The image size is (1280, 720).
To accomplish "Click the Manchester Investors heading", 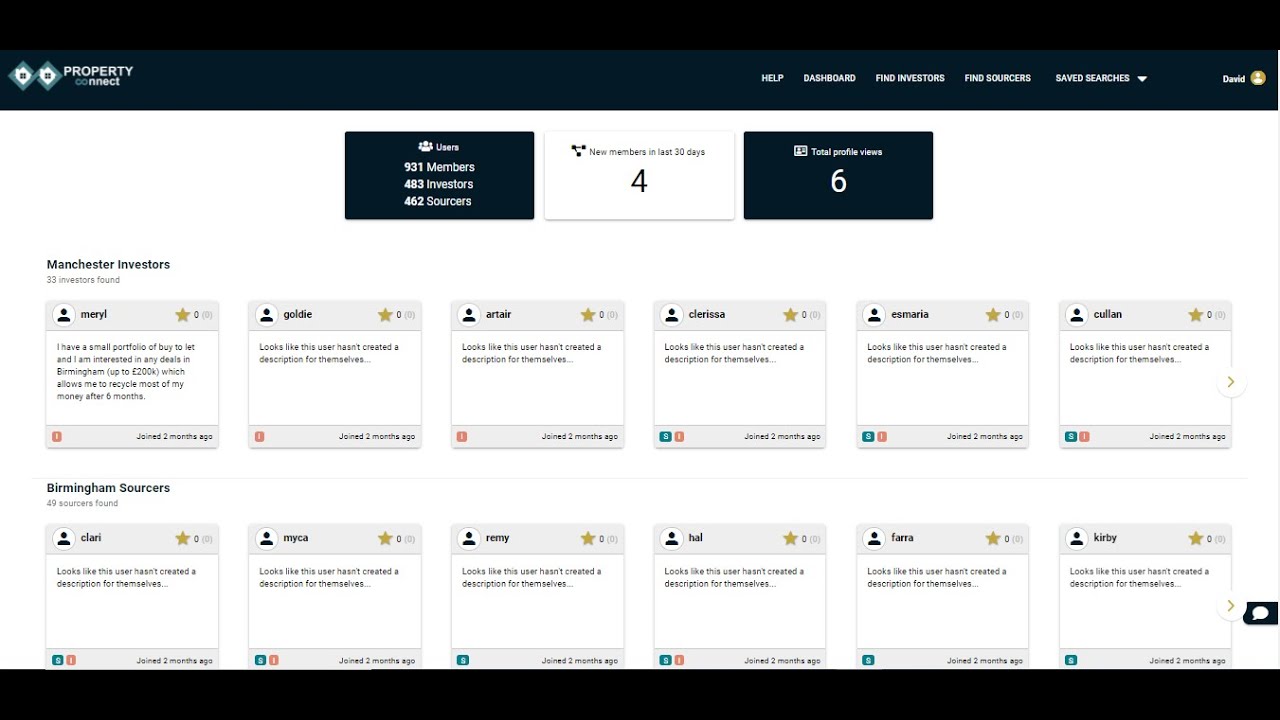I will coord(108,265).
